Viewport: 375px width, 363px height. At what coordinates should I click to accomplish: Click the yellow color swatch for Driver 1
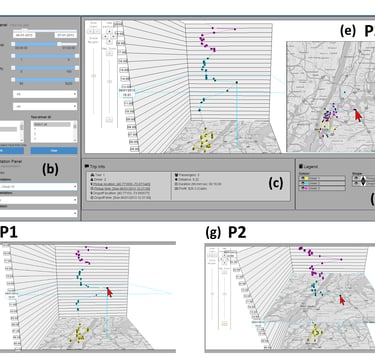tap(306, 178)
